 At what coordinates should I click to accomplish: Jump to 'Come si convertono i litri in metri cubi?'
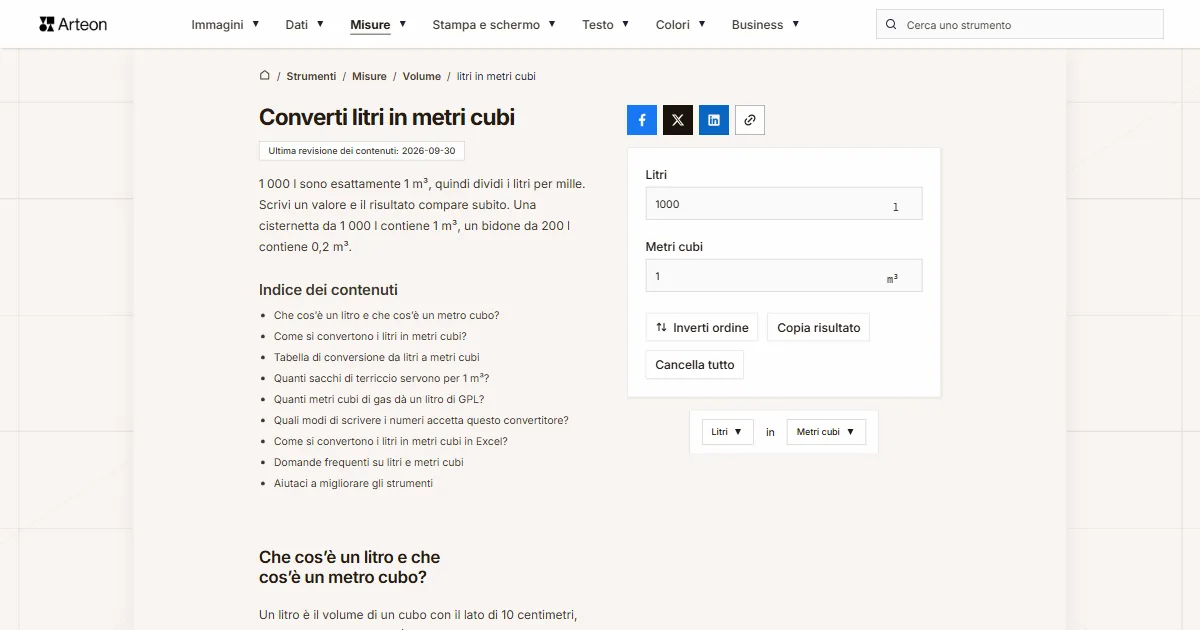[x=370, y=336]
